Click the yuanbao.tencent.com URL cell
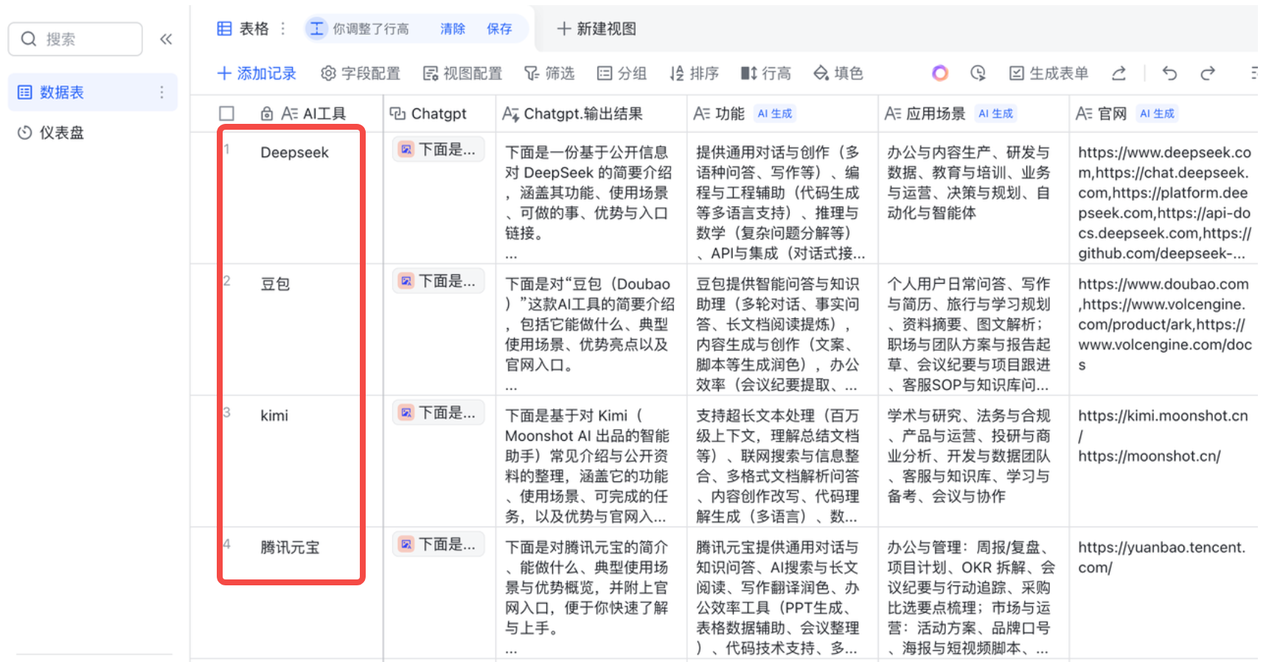This screenshot has height=662, width=1280. [1164, 592]
